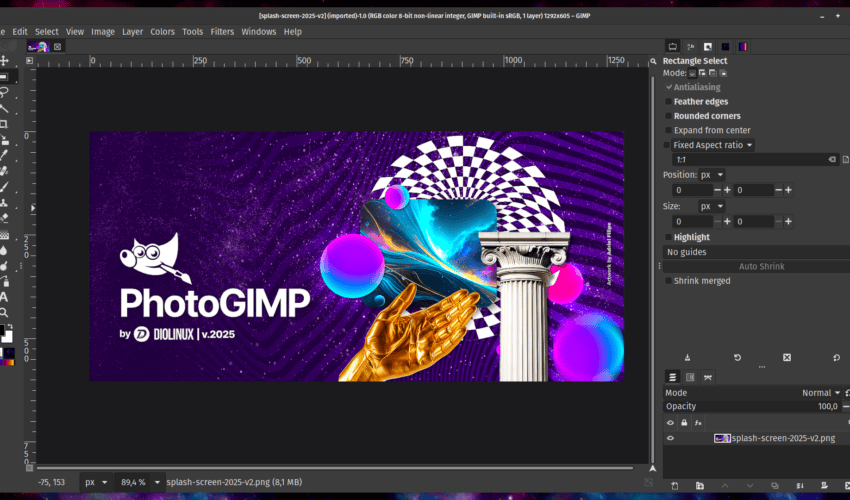The height and width of the screenshot is (500, 850).
Task: Open the Filters menu
Action: pyautogui.click(x=222, y=31)
